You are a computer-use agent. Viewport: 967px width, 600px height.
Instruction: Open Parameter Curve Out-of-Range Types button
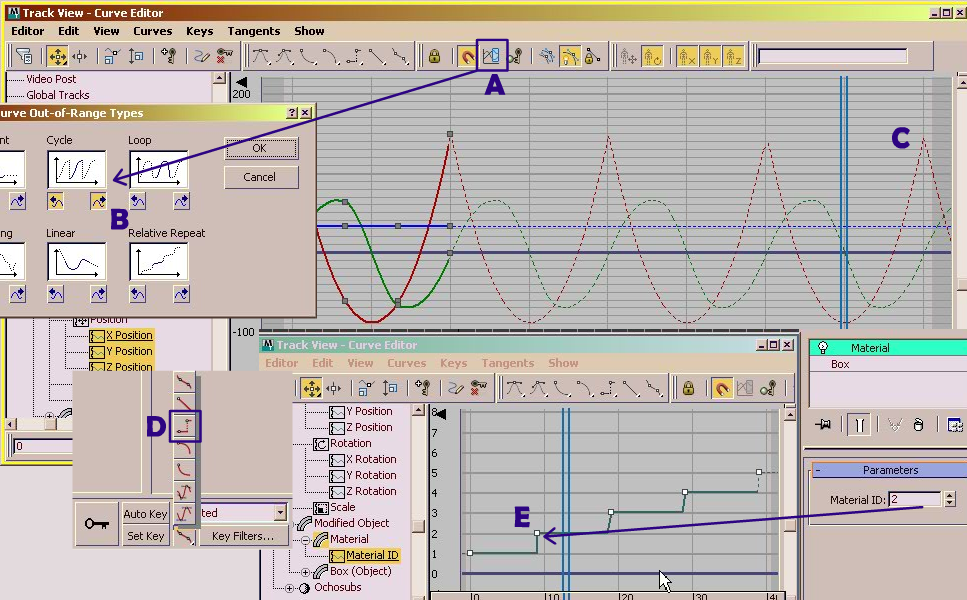pos(492,56)
